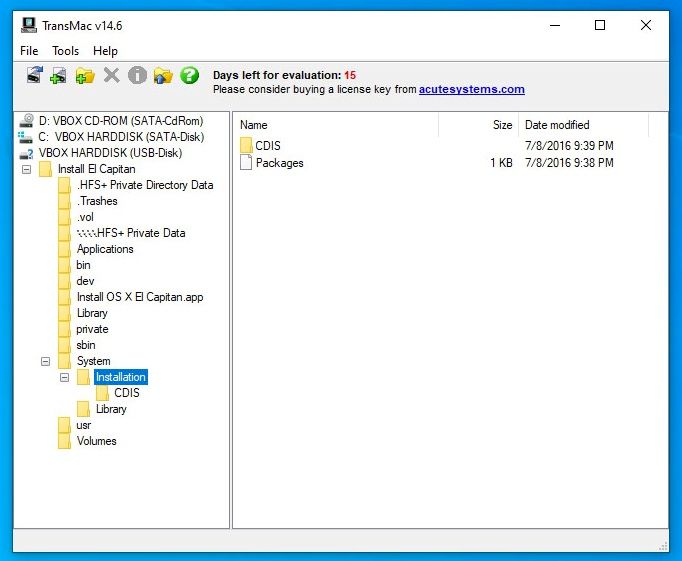Collapse the Installation folder tree node
The width and height of the screenshot is (682, 561).
65,377
